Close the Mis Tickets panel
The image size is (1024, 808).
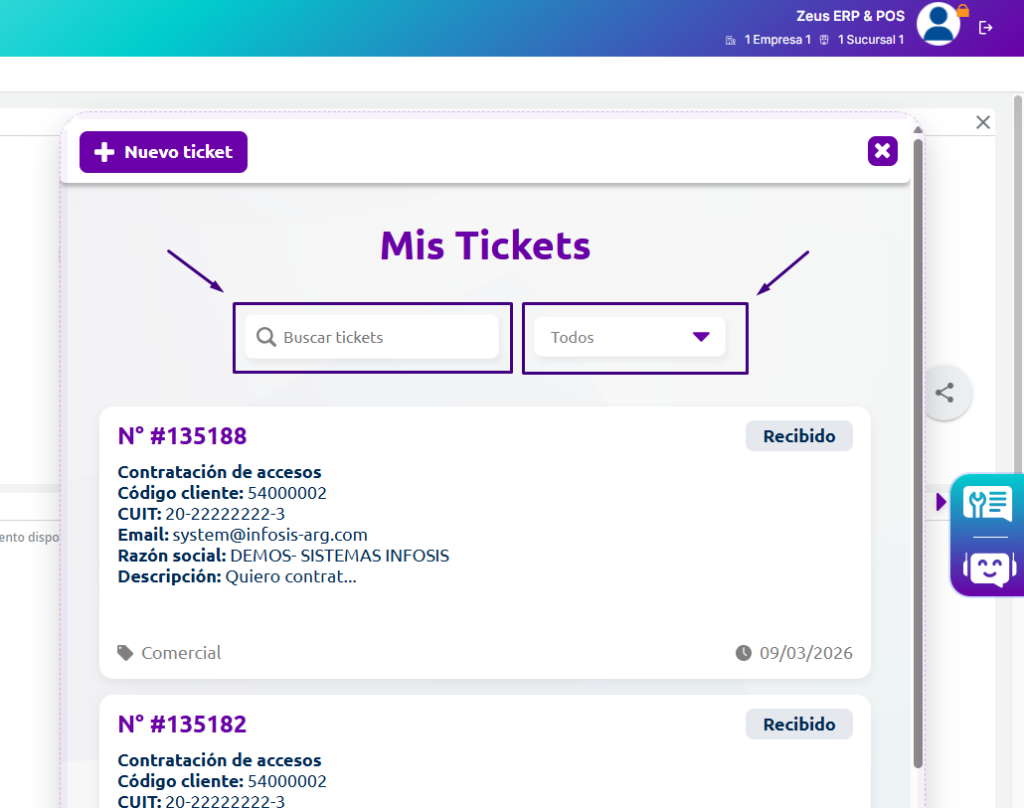pos(882,151)
